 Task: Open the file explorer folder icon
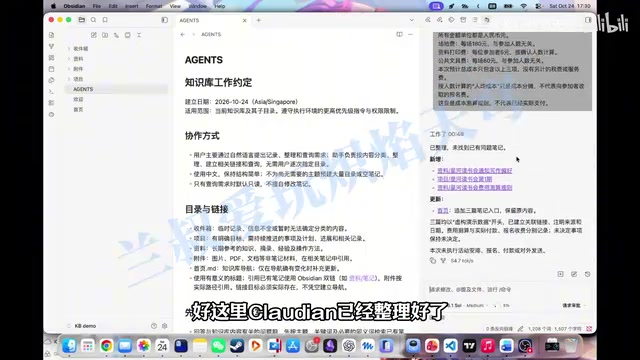click(x=82, y=20)
